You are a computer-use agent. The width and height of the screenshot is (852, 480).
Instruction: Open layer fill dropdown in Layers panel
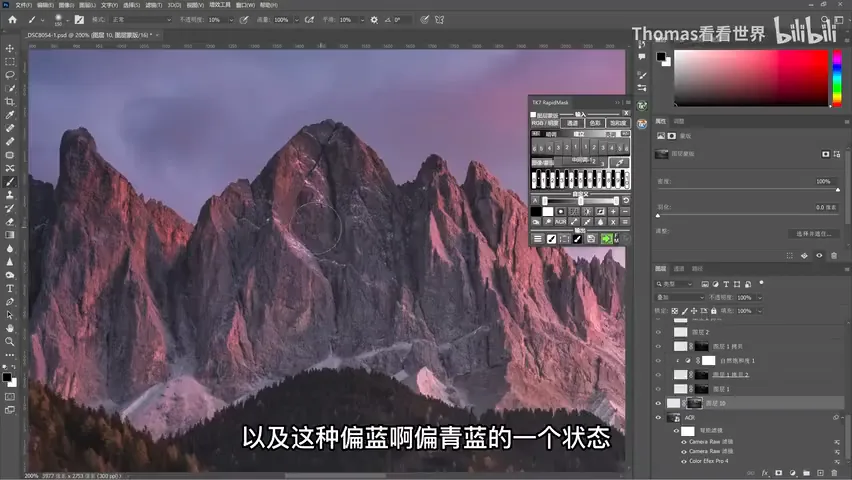coord(759,311)
